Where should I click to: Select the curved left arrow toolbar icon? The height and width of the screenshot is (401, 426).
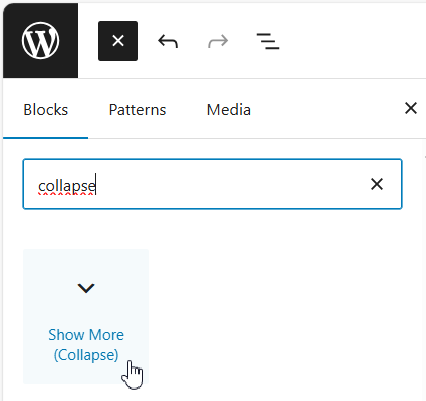click(x=168, y=41)
